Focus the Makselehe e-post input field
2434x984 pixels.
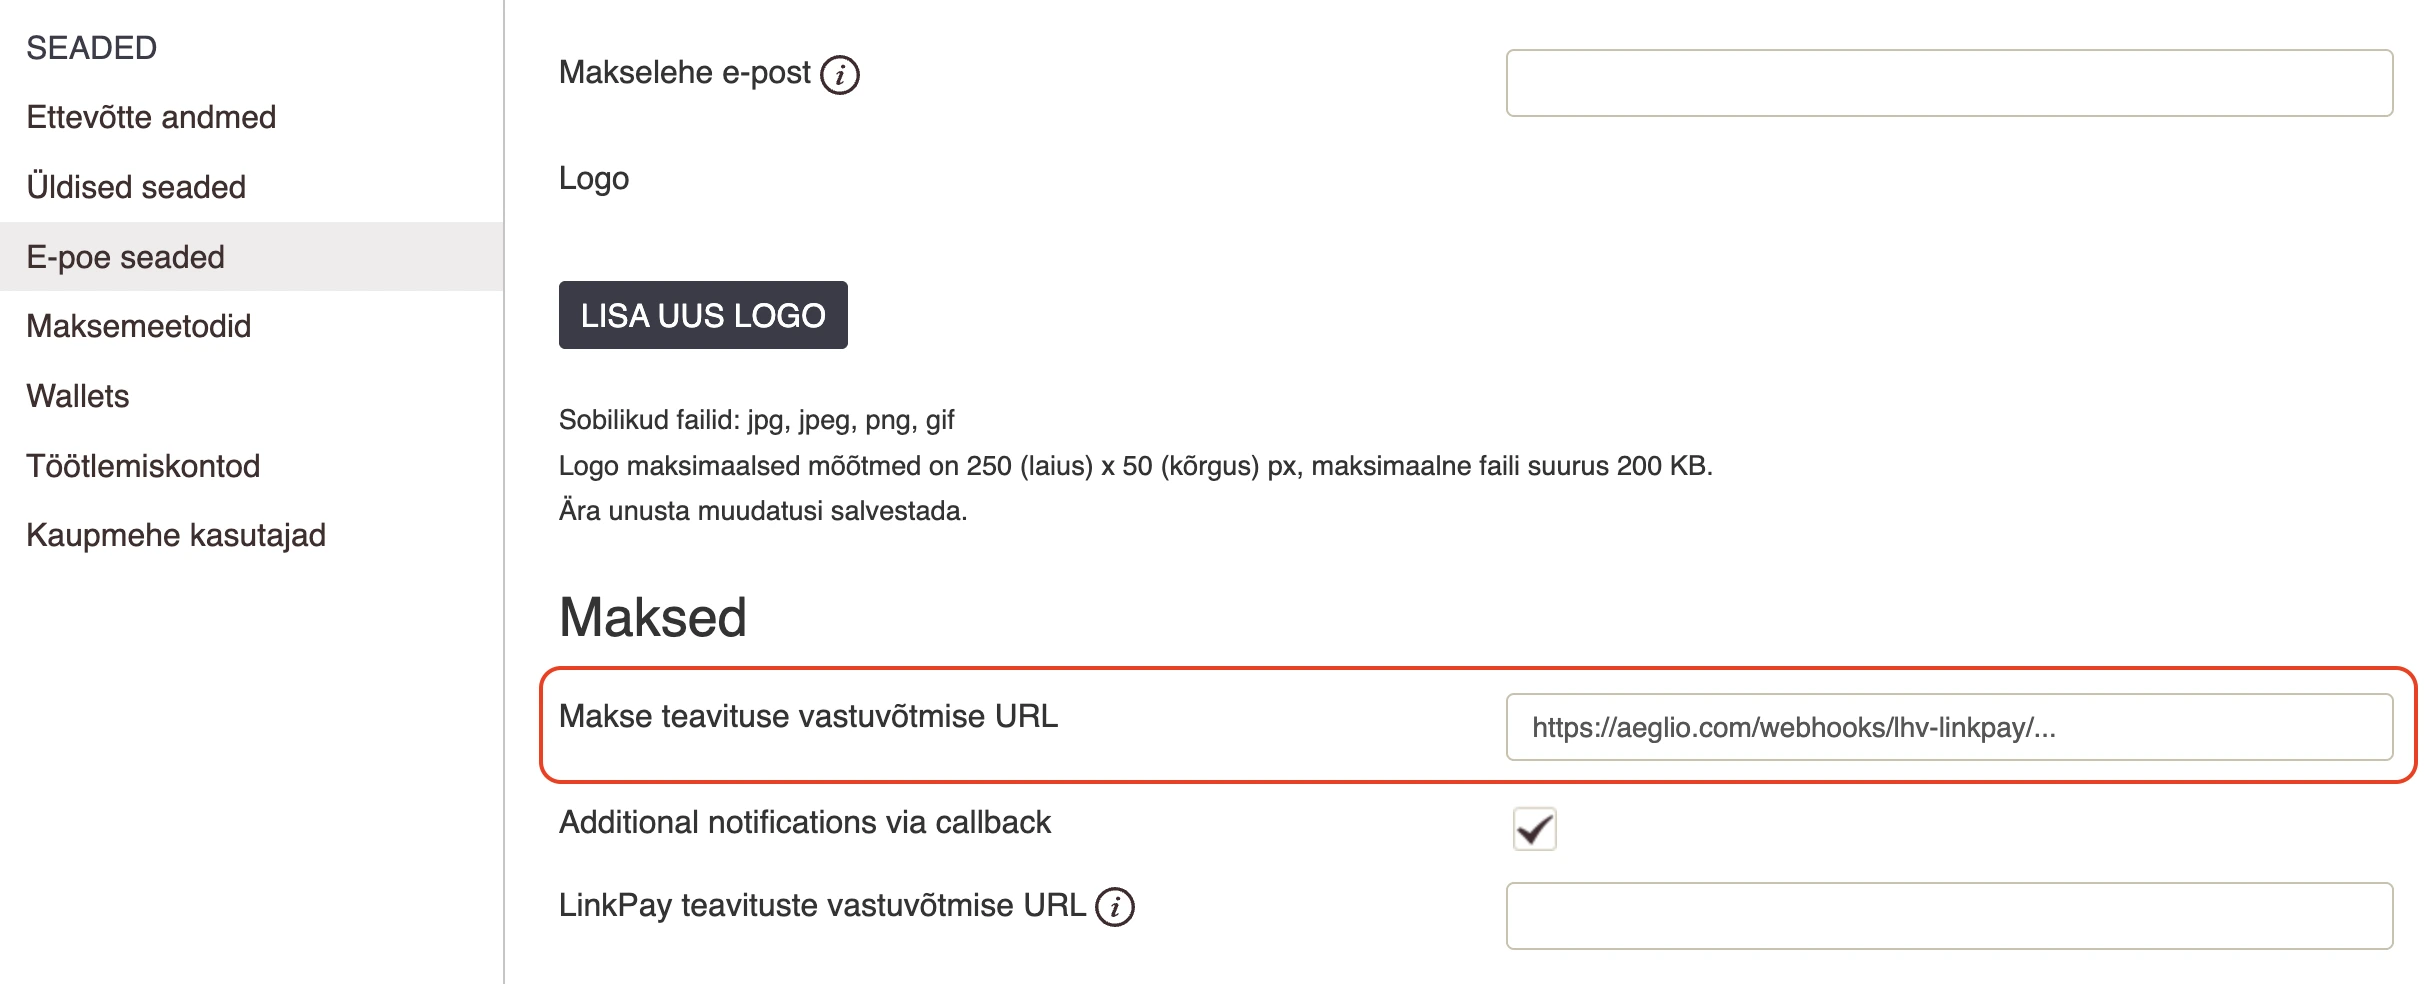click(1949, 83)
